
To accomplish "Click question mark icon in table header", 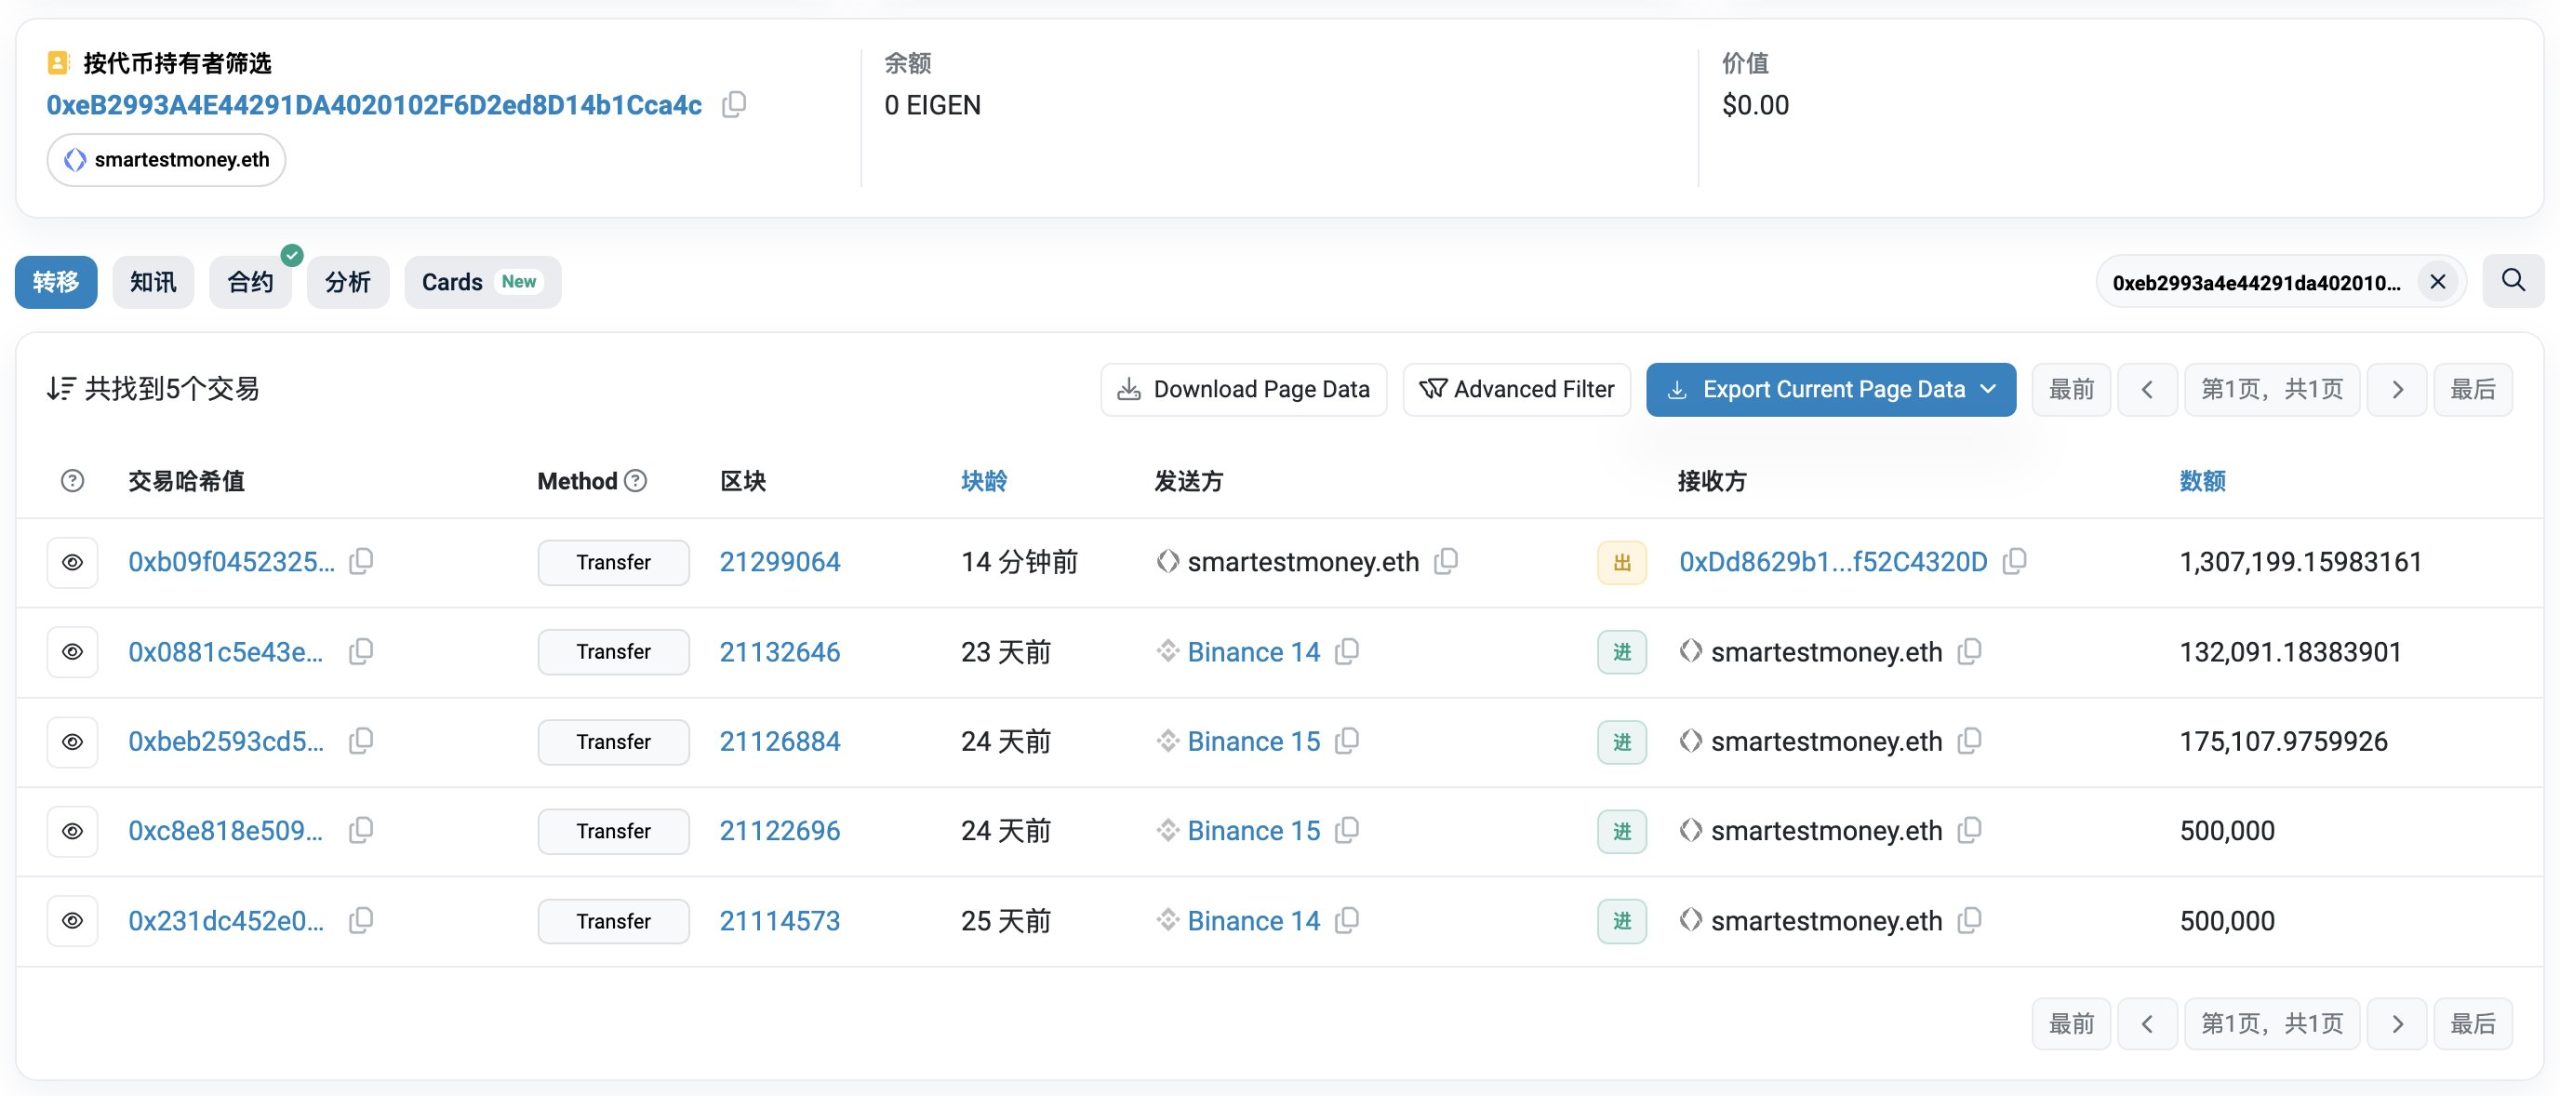I will coord(72,481).
